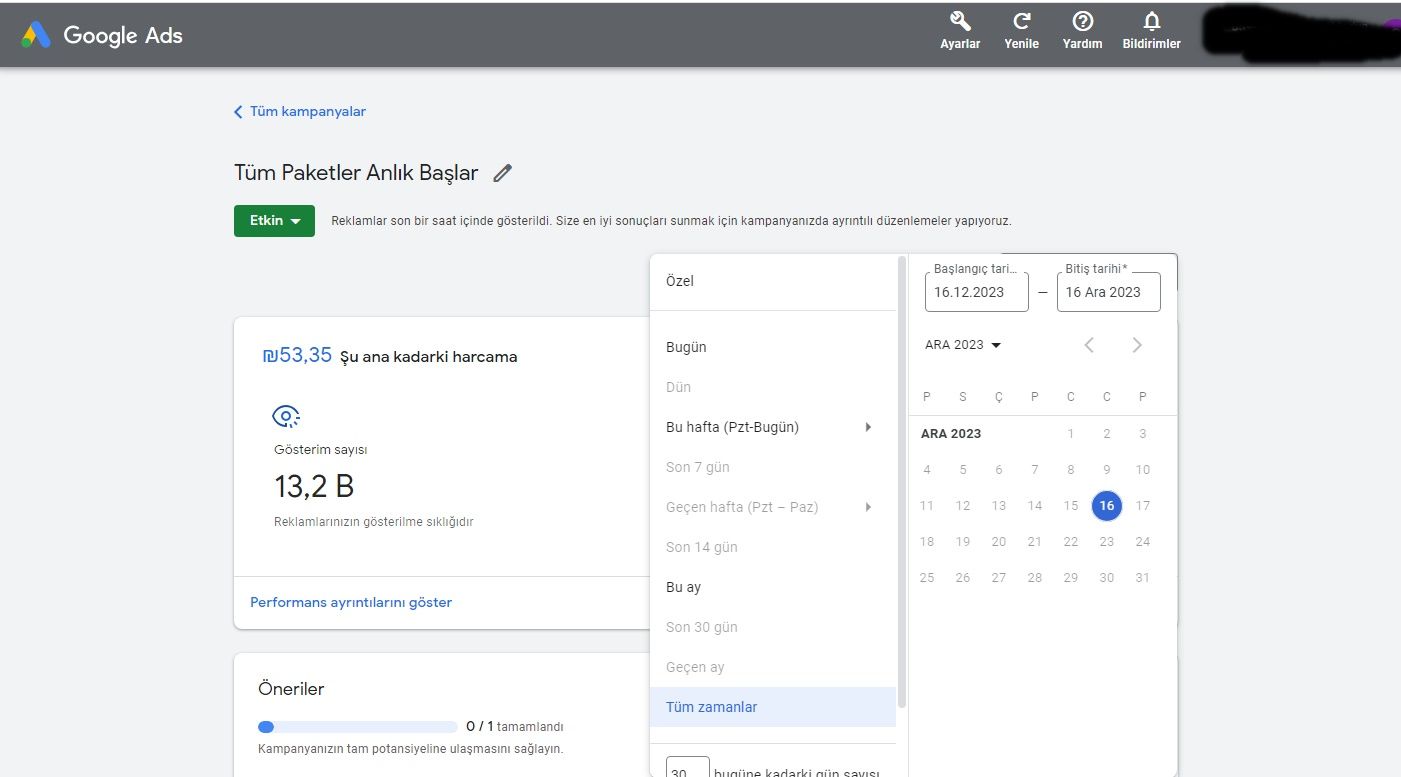This screenshot has height=777, width=1401.
Task: Go to previous month in calendar
Action: (1089, 345)
